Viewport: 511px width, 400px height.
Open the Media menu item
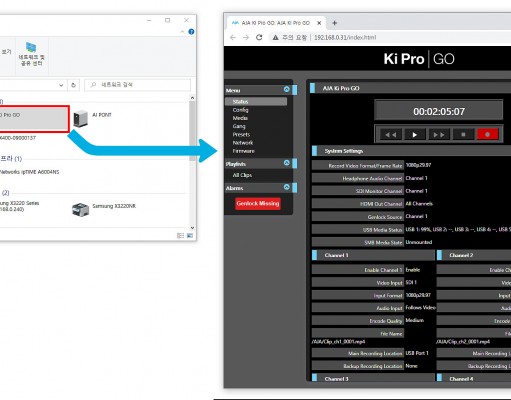240,118
